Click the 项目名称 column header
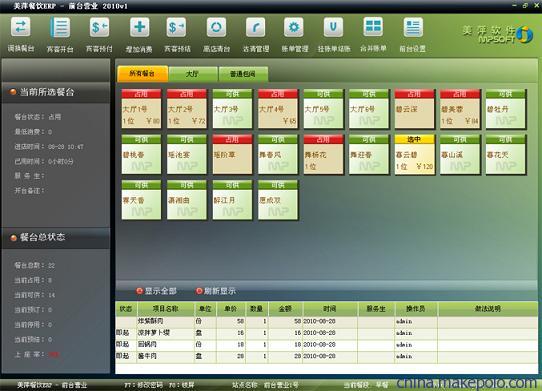 (166, 308)
